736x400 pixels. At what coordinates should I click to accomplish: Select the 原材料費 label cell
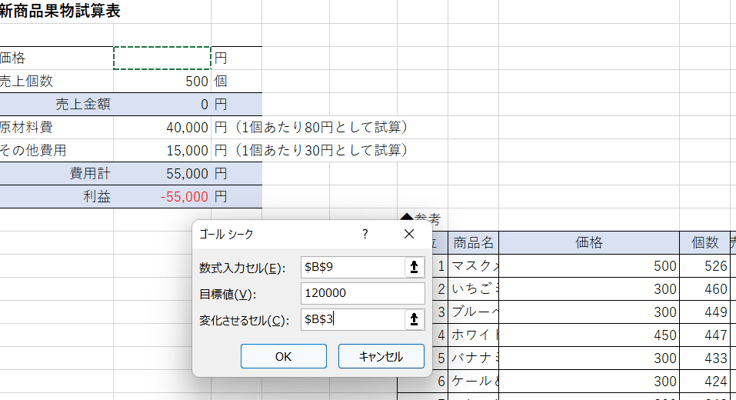pyautogui.click(x=56, y=127)
